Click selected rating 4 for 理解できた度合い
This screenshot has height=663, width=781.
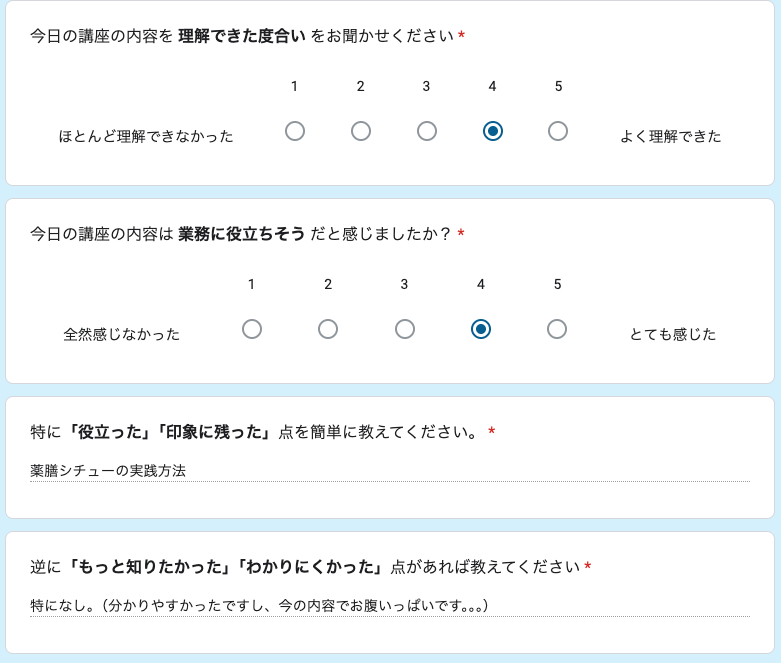pos(492,131)
